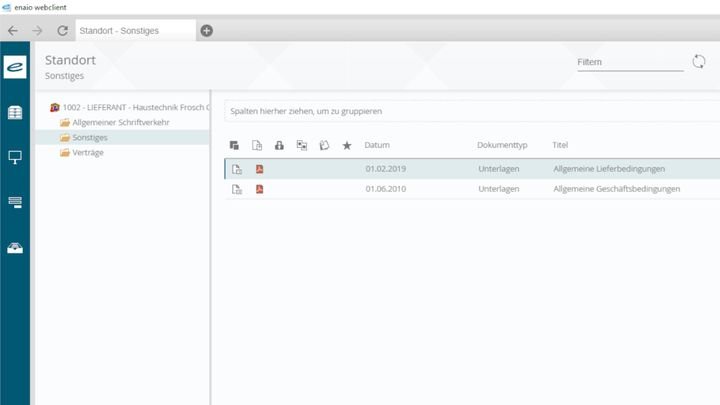Open the archive cabinet sidebar icon

click(16, 113)
